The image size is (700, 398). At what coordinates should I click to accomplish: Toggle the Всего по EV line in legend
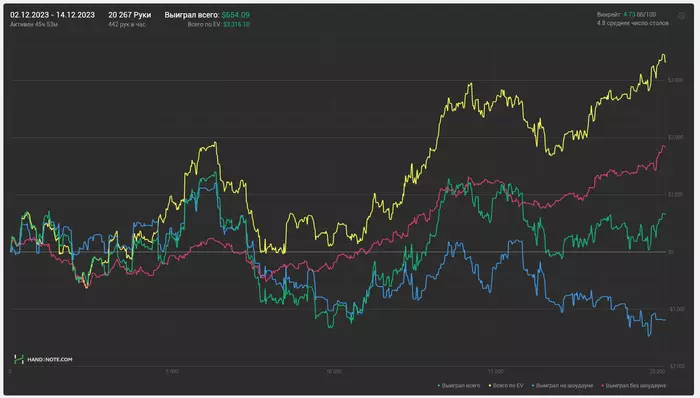coord(508,386)
